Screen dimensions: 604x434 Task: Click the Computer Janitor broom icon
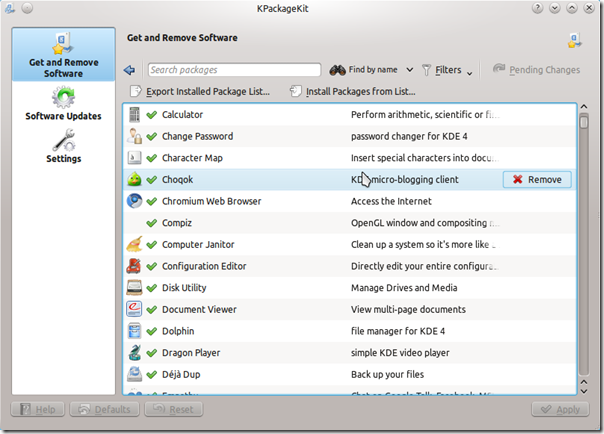(x=135, y=244)
